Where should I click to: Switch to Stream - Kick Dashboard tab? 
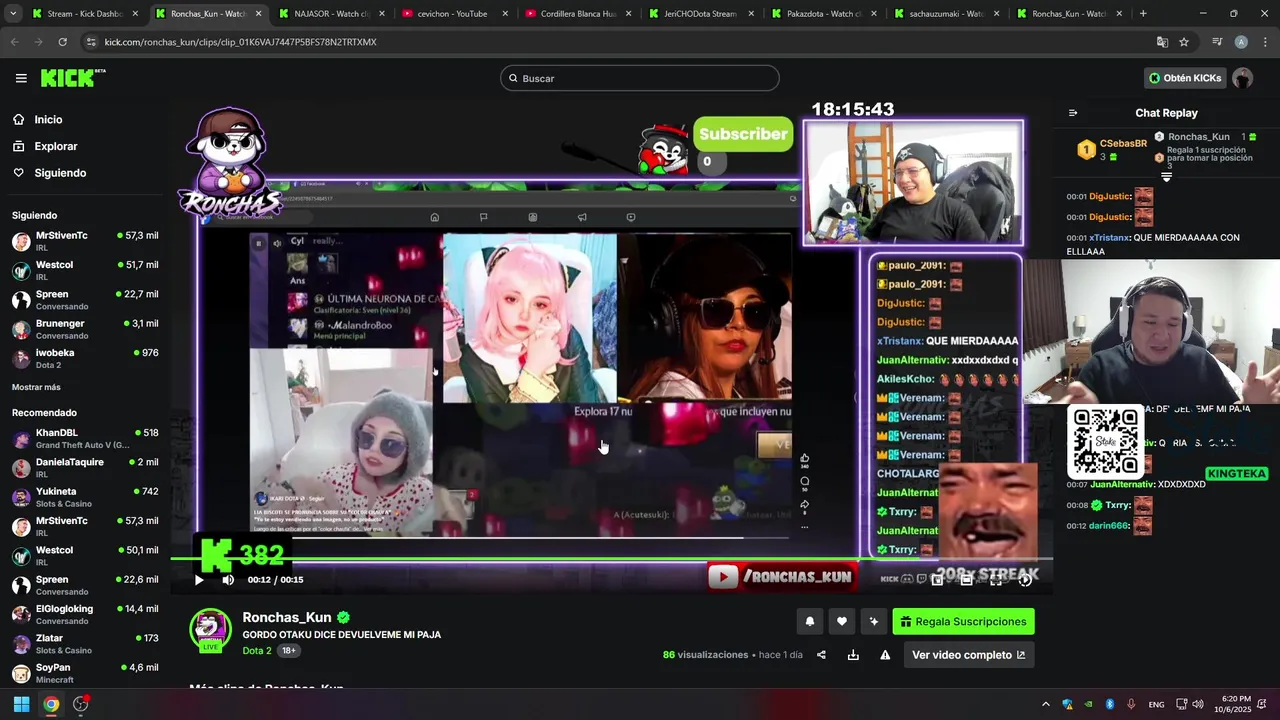pos(86,14)
